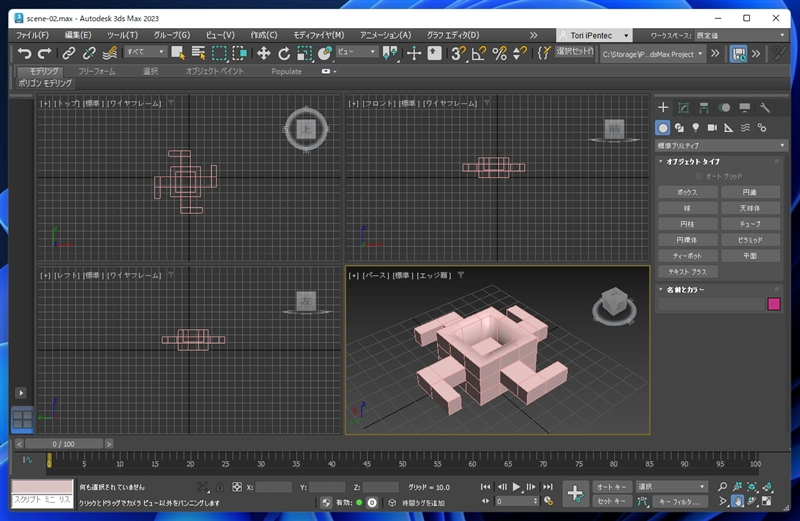
Task: Toggle 3D Snaps in toolbar
Action: tap(458, 53)
